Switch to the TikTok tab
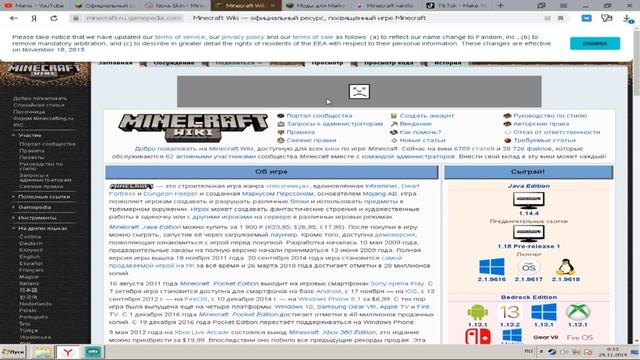640x360 pixels. coord(456,6)
